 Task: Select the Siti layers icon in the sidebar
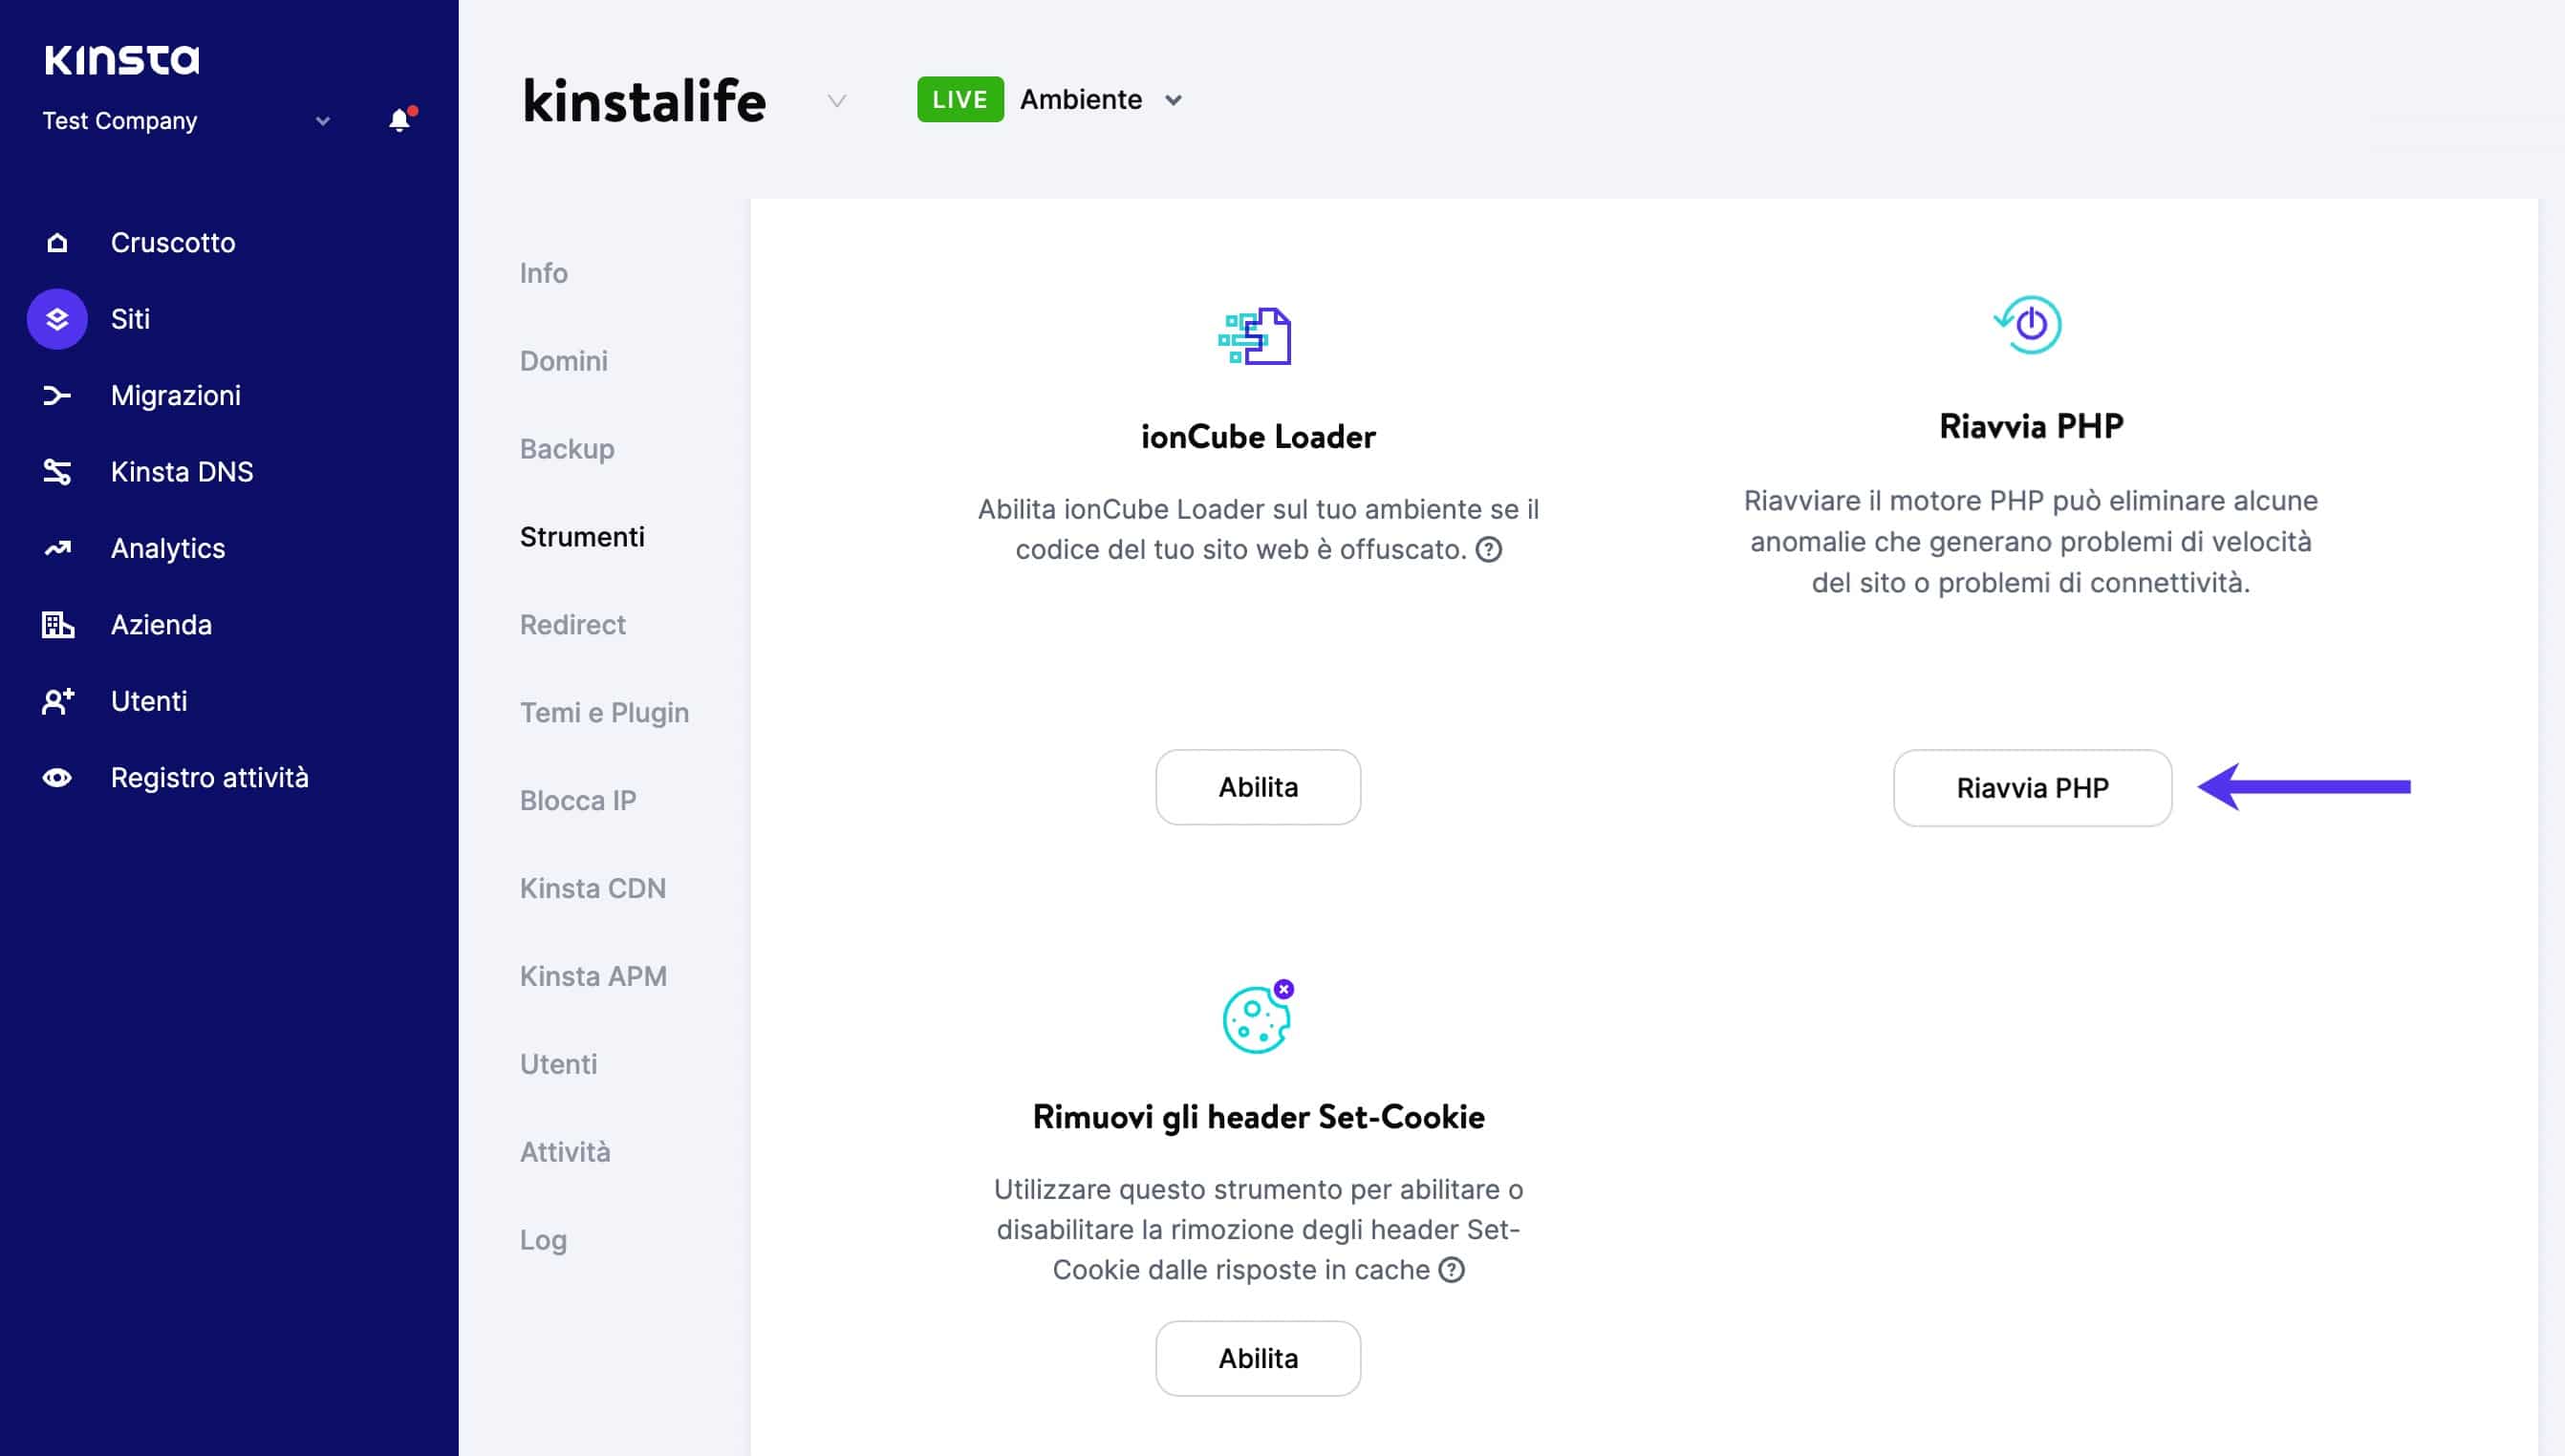57,319
